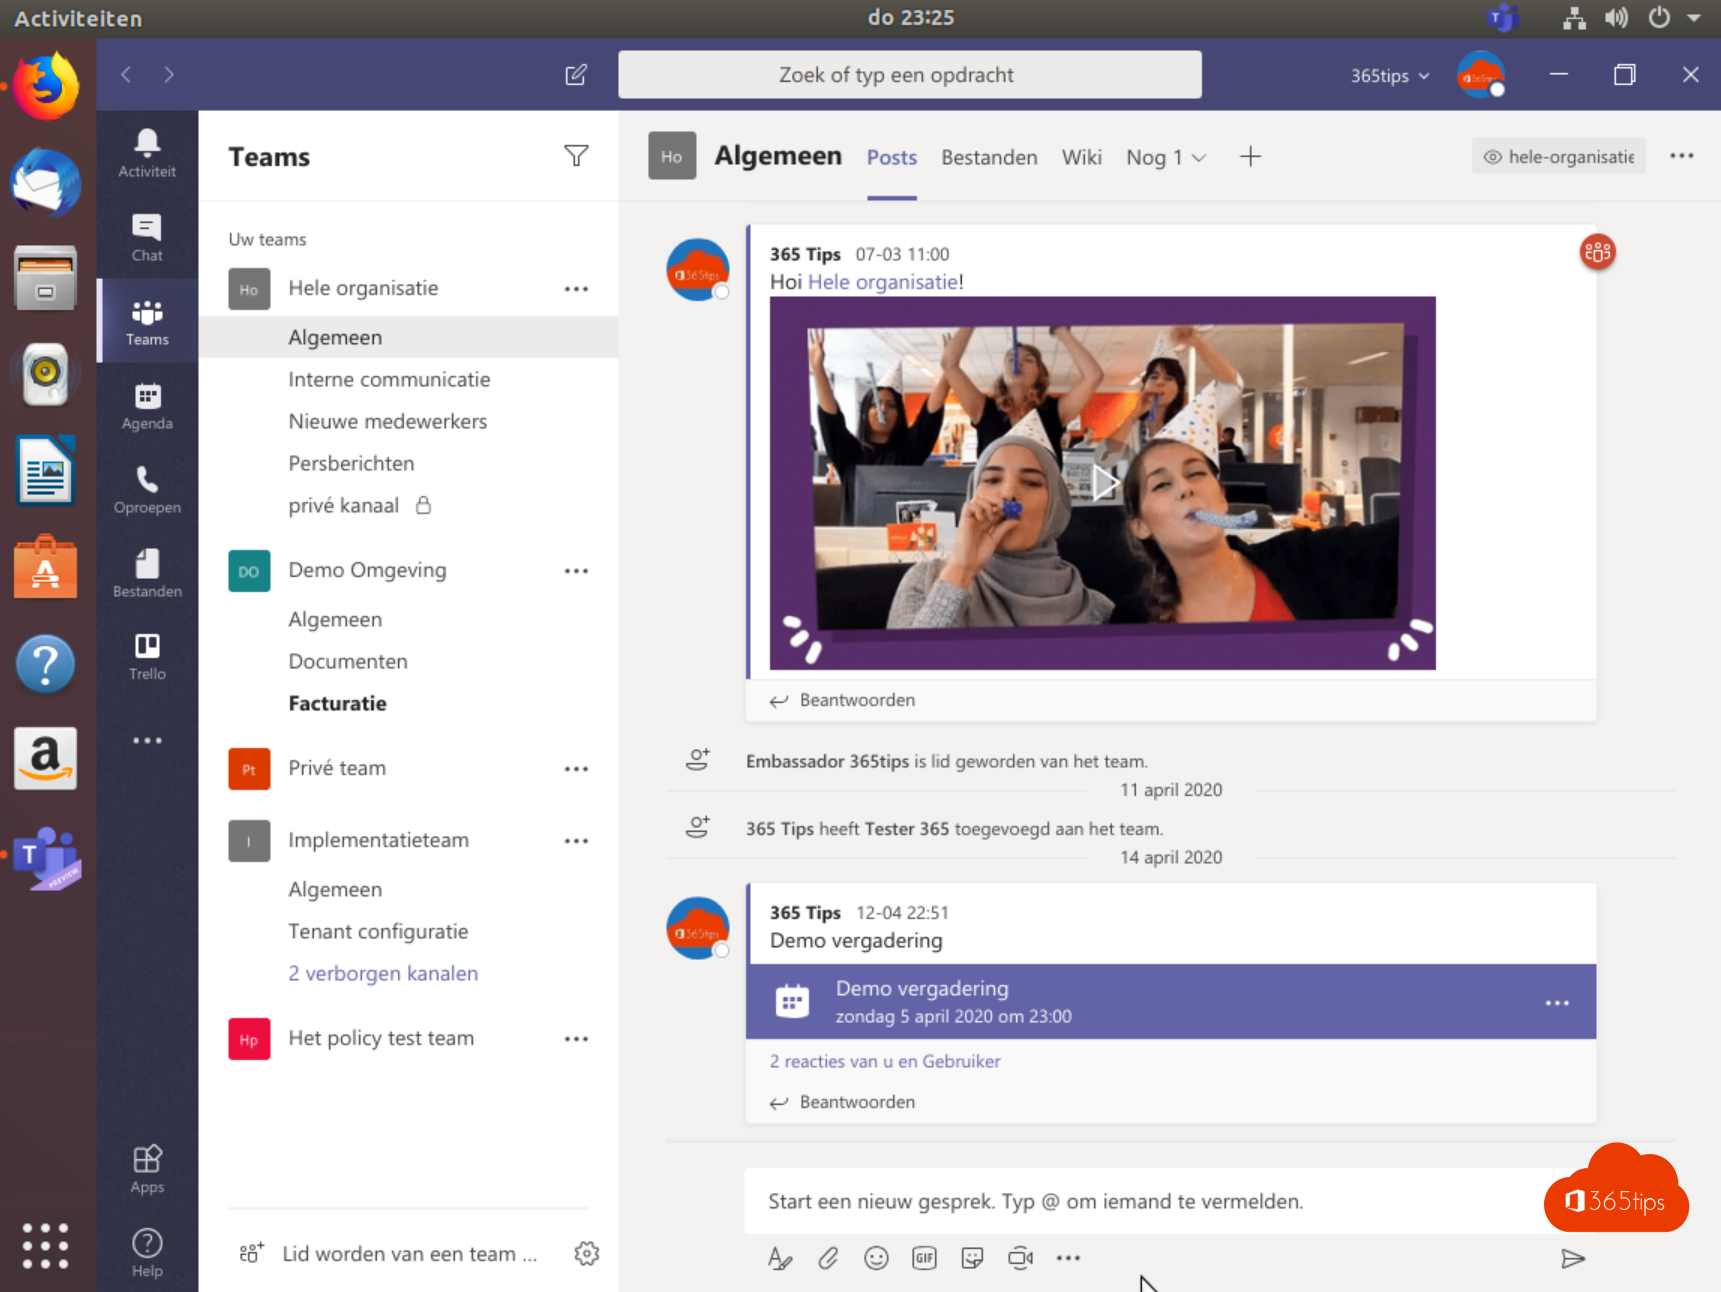
Task: Open Firefox from the Ubuntu dock
Action: pyautogui.click(x=45, y=87)
